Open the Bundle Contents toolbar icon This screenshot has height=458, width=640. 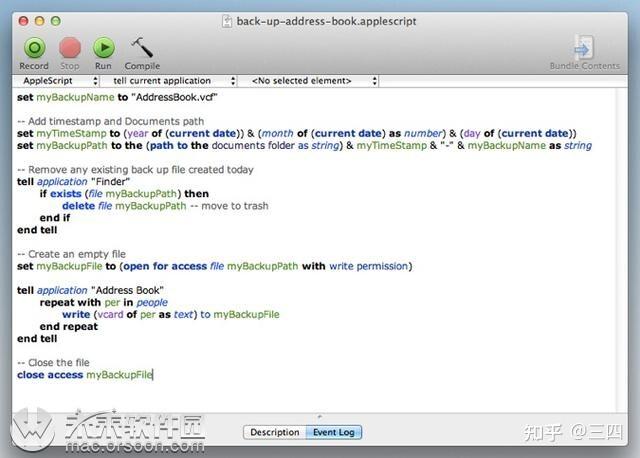584,47
